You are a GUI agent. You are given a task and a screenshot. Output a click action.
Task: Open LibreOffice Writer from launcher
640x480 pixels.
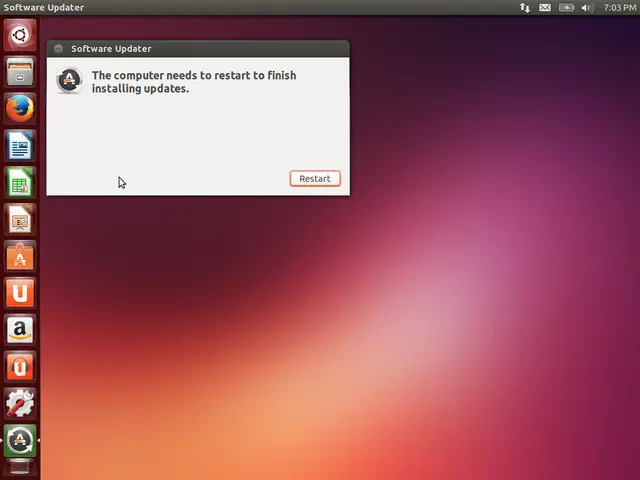tap(20, 145)
